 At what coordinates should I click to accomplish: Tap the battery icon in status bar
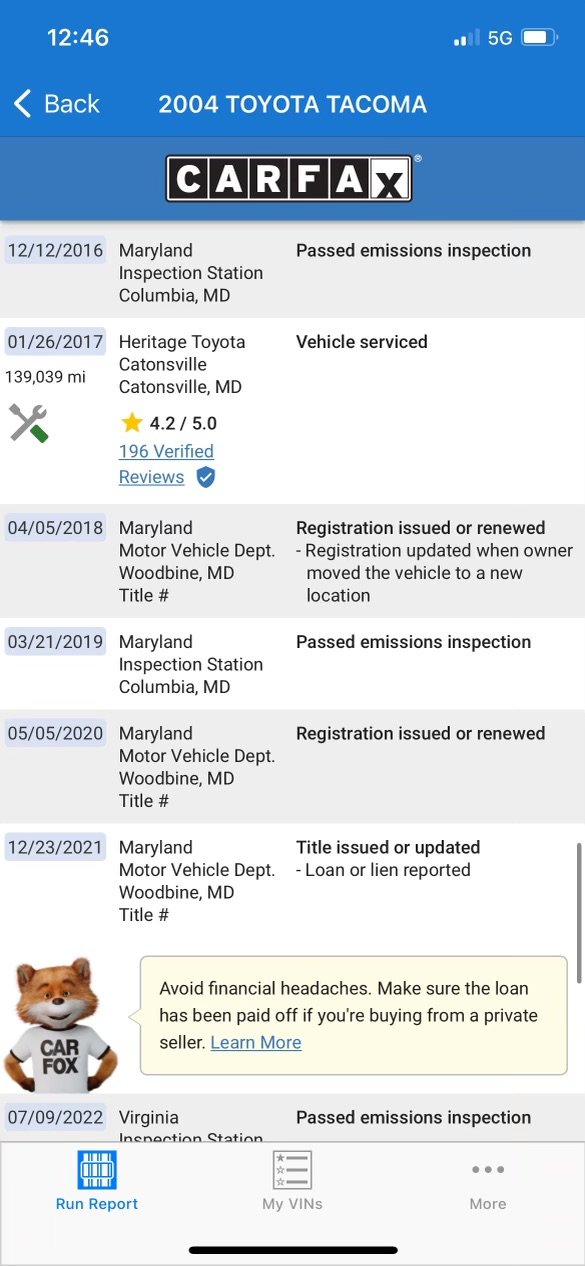539,38
